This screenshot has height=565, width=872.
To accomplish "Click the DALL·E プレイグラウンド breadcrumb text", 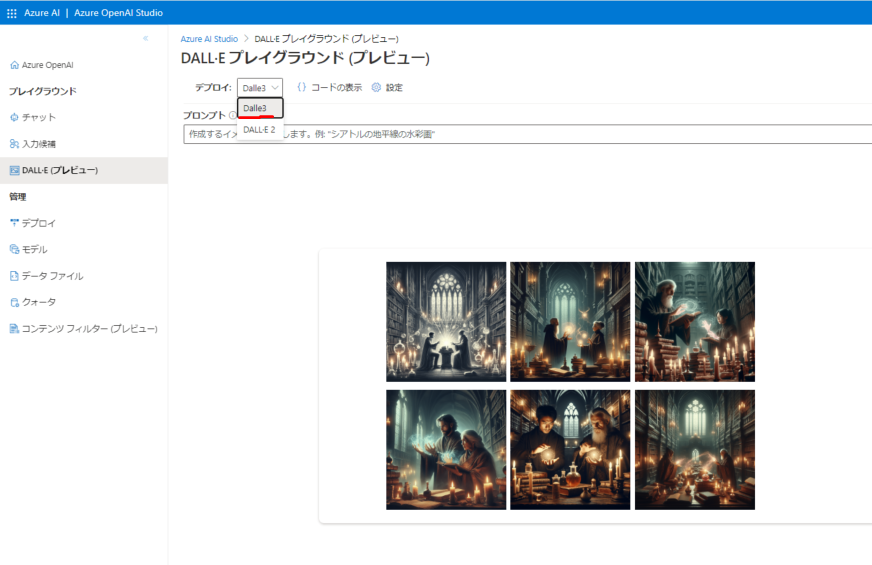I will point(326,39).
